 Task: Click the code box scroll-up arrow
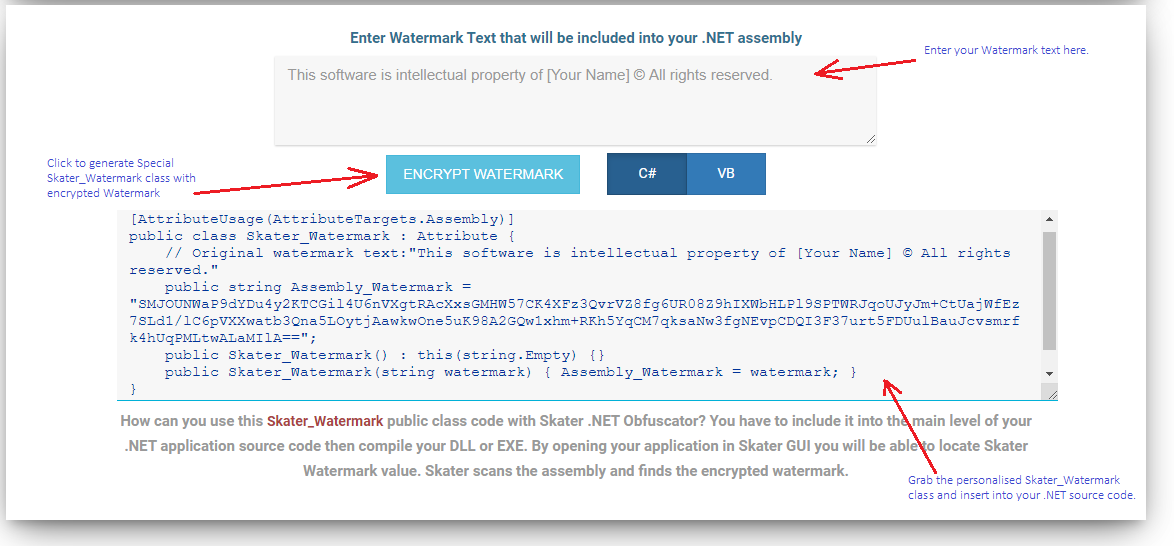[1049, 219]
